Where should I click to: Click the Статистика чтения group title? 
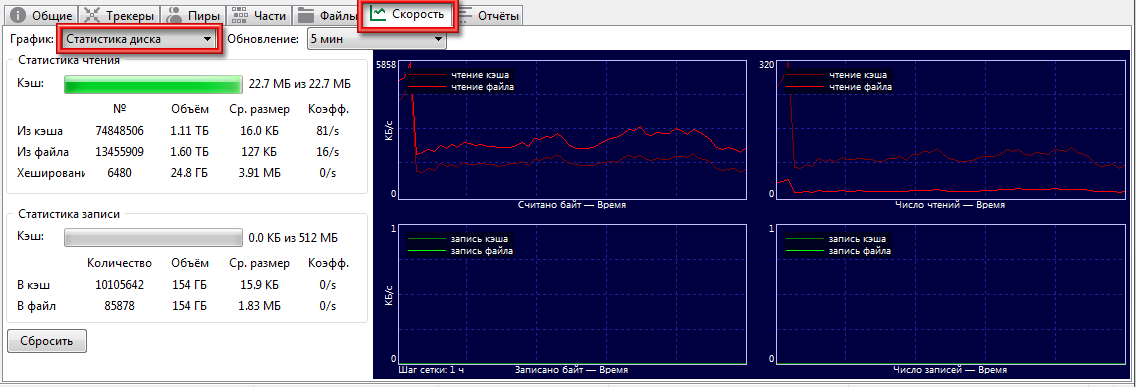pyautogui.click(x=69, y=60)
